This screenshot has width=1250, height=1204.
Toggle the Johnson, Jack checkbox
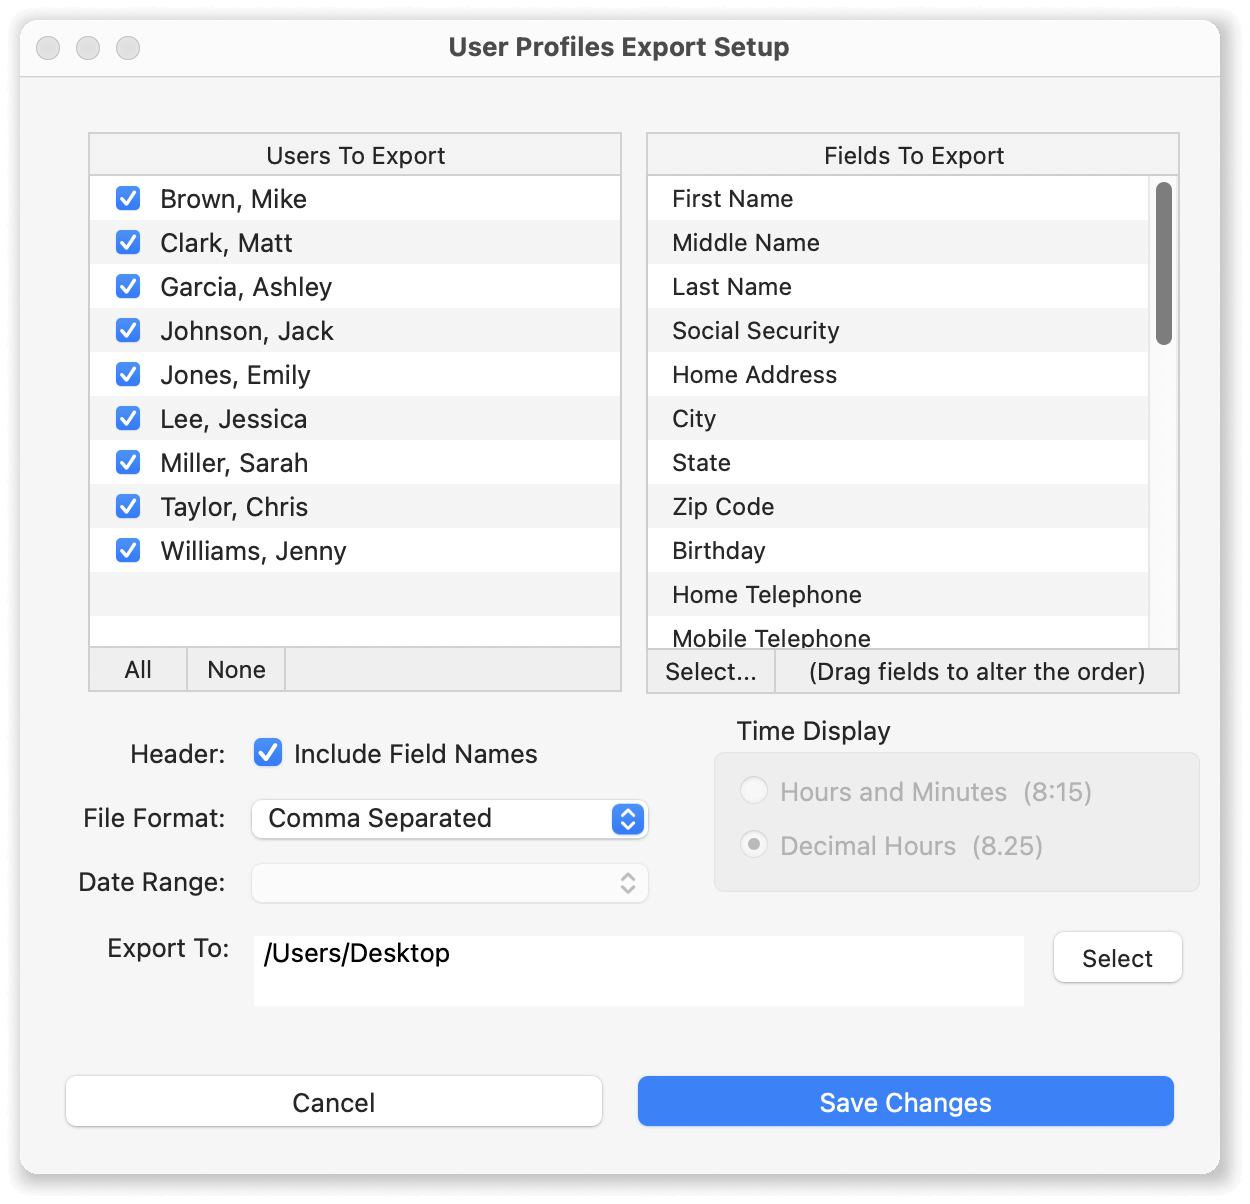[128, 330]
